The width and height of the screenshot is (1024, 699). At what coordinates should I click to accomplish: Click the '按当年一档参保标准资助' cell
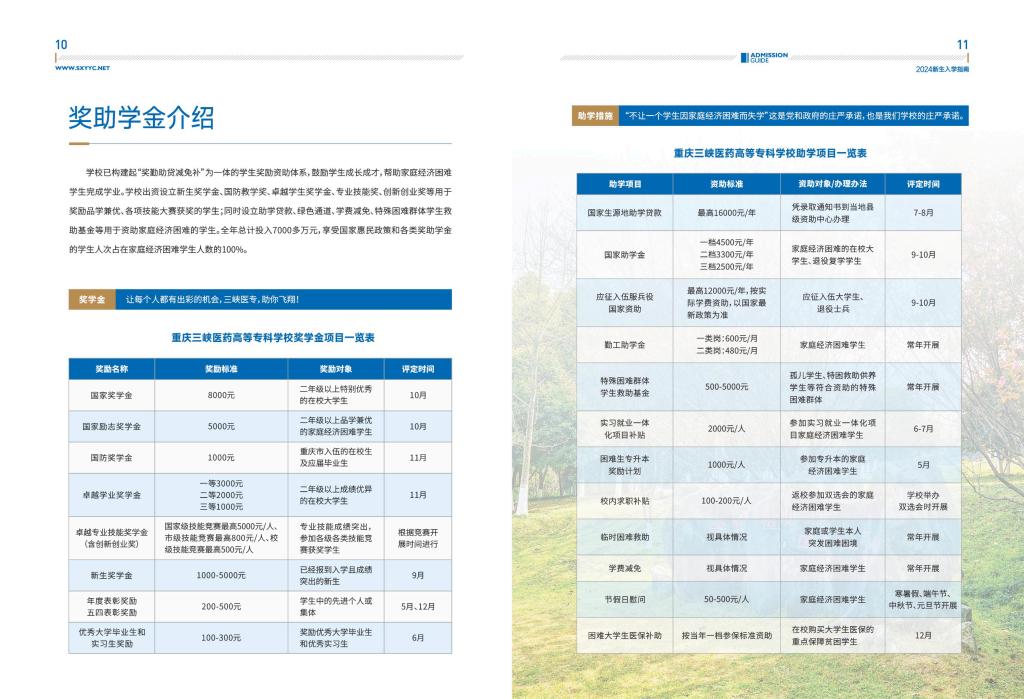click(727, 636)
